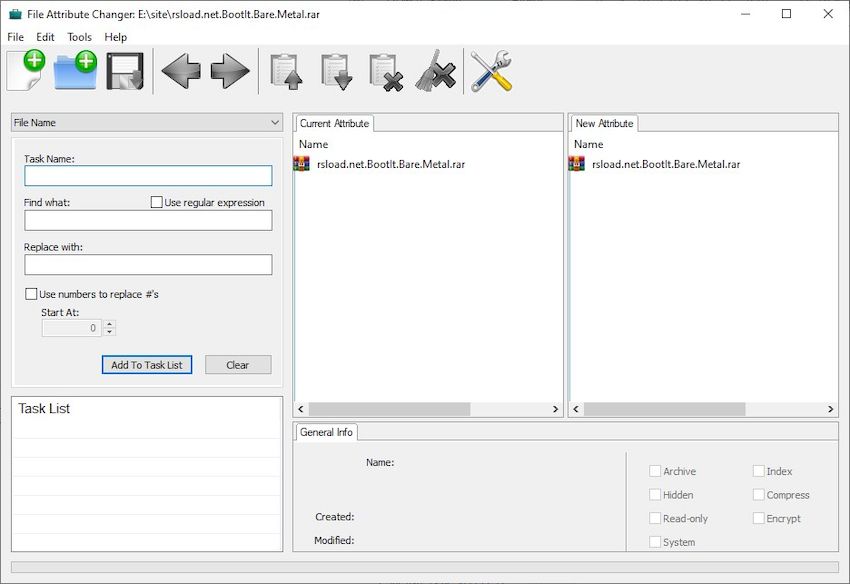Enable the Archive attribute checkbox
The height and width of the screenshot is (584, 850).
point(656,471)
